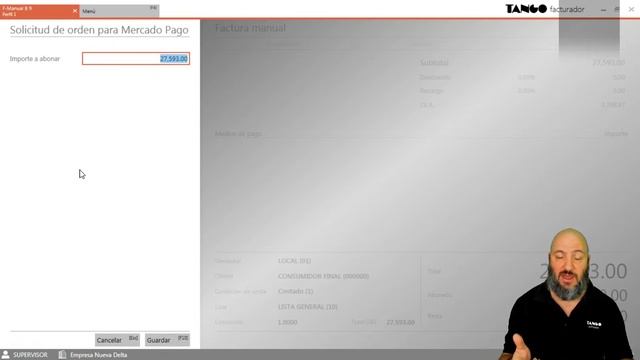Image resolution: width=640 pixels, height=360 pixels.
Task: Click the Contado (1) sale condition value
Action: click(296, 291)
